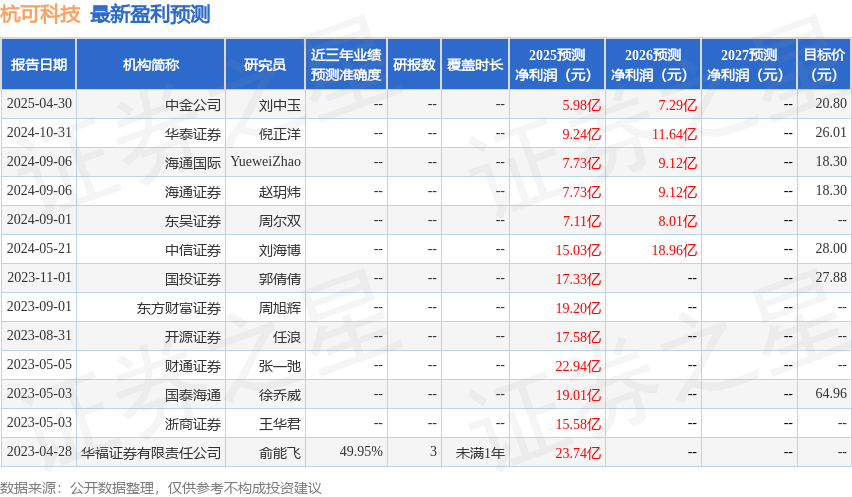The width and height of the screenshot is (852, 497).
Task: Click the 2027预测净利润 column header
Action: coord(749,65)
